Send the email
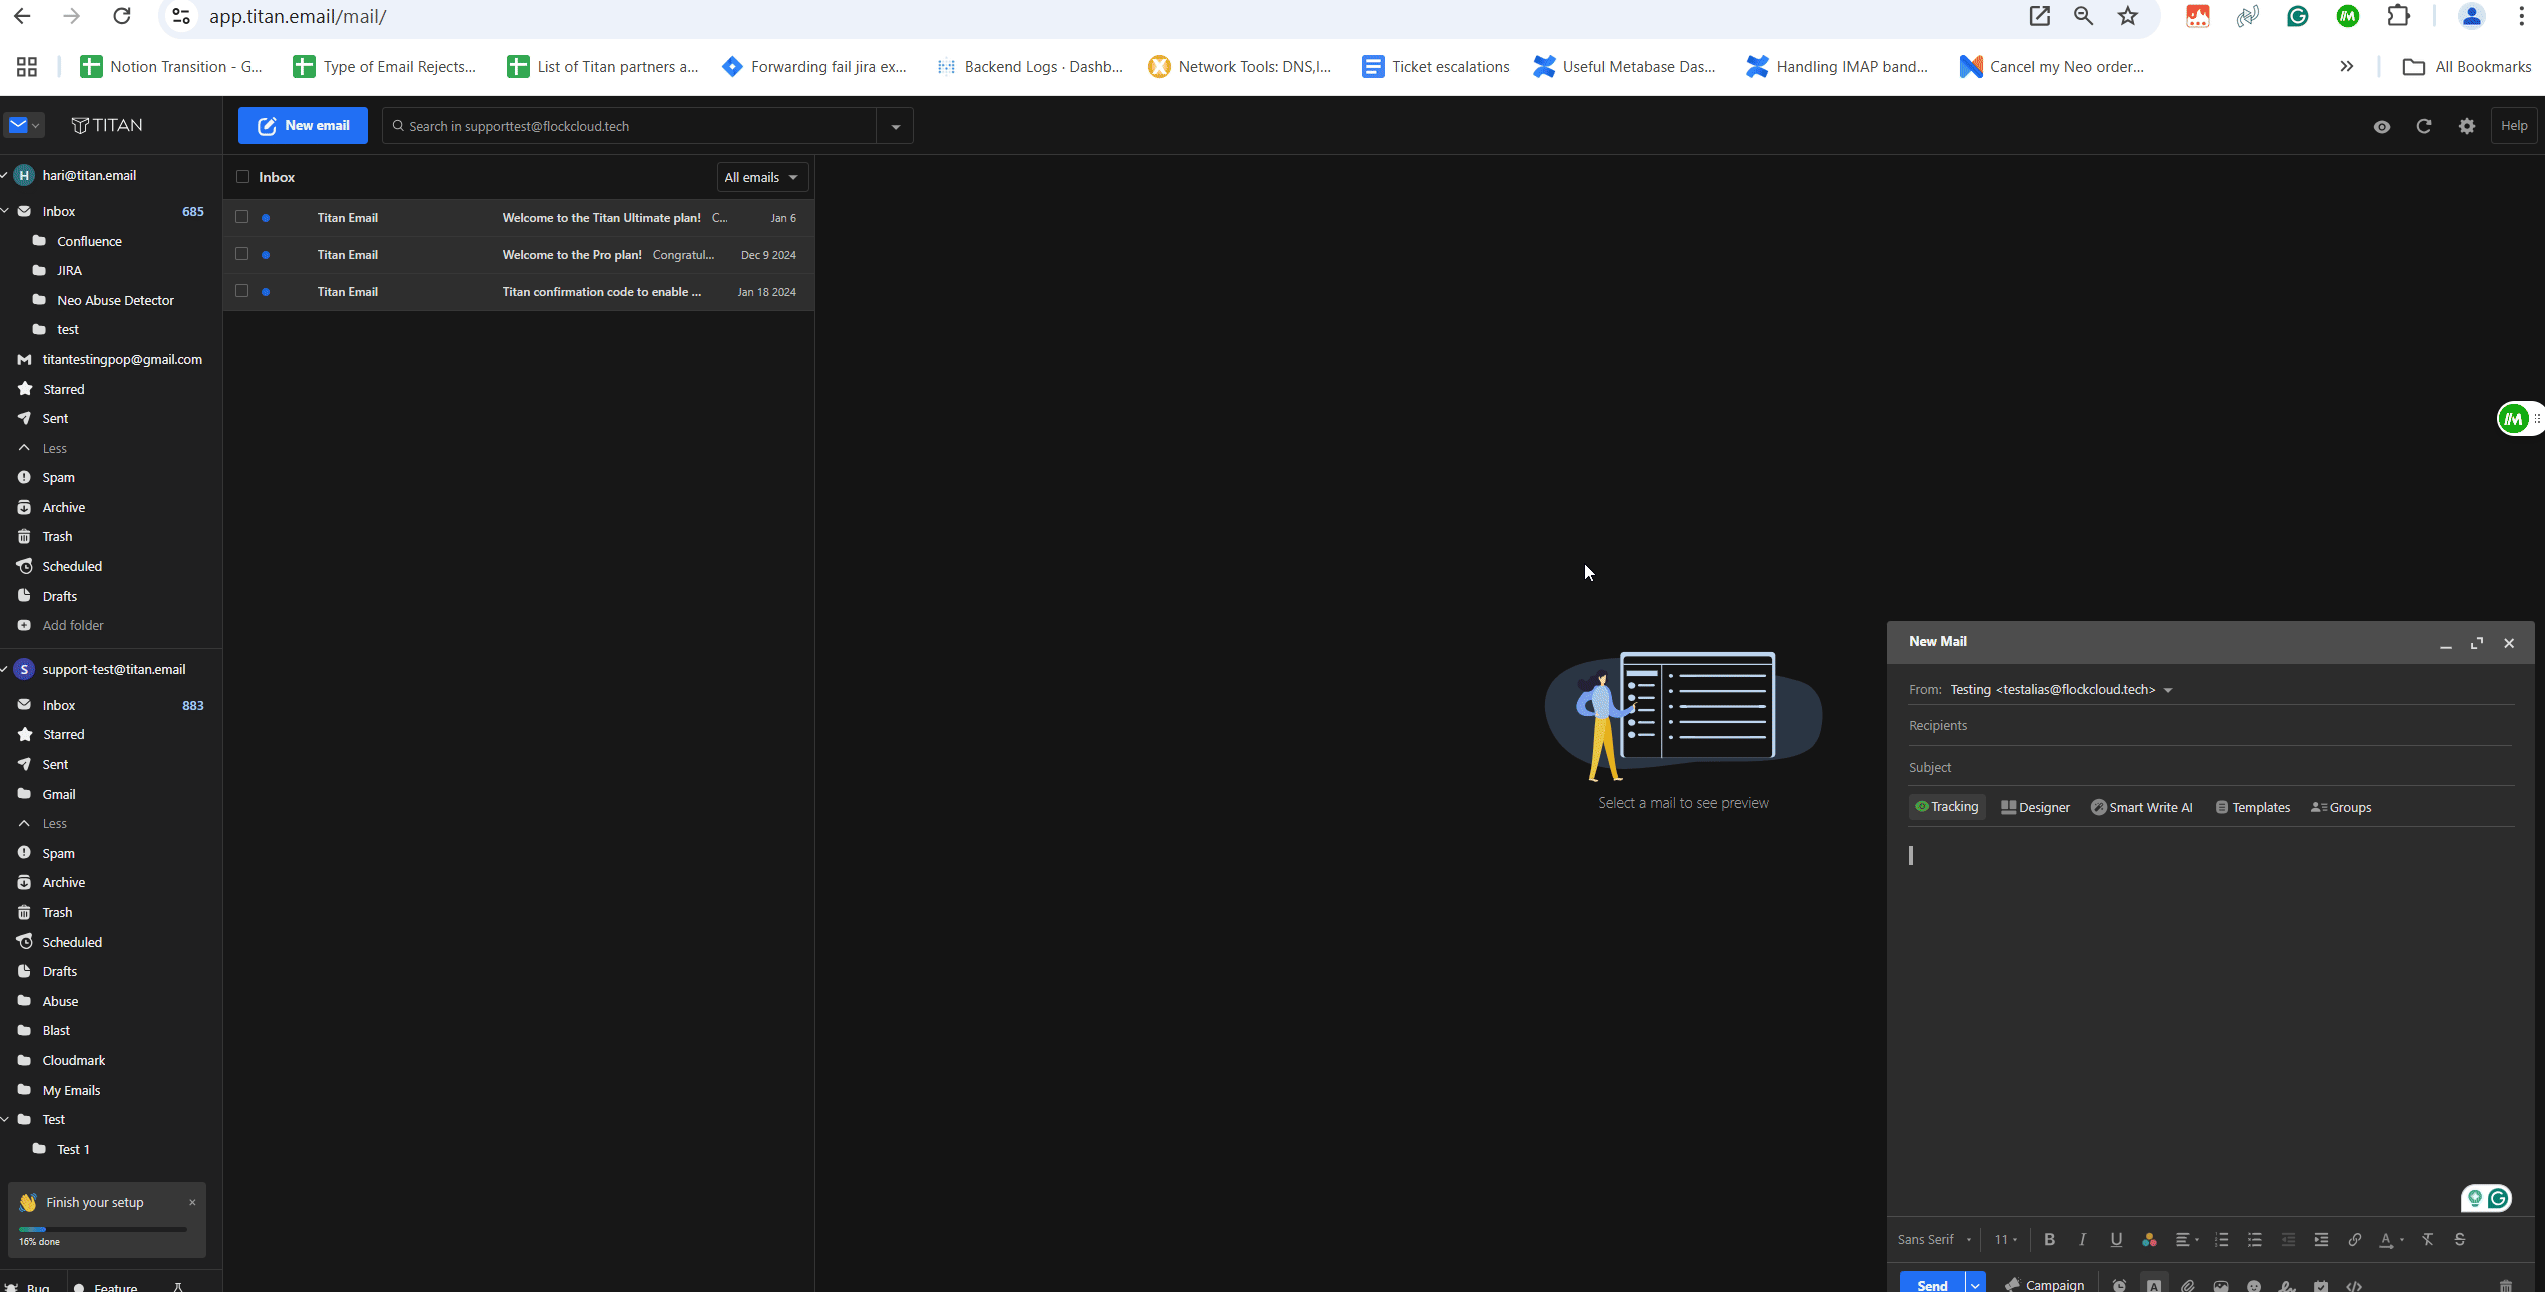Viewport: 2545px width, 1292px height. pos(1932,1285)
